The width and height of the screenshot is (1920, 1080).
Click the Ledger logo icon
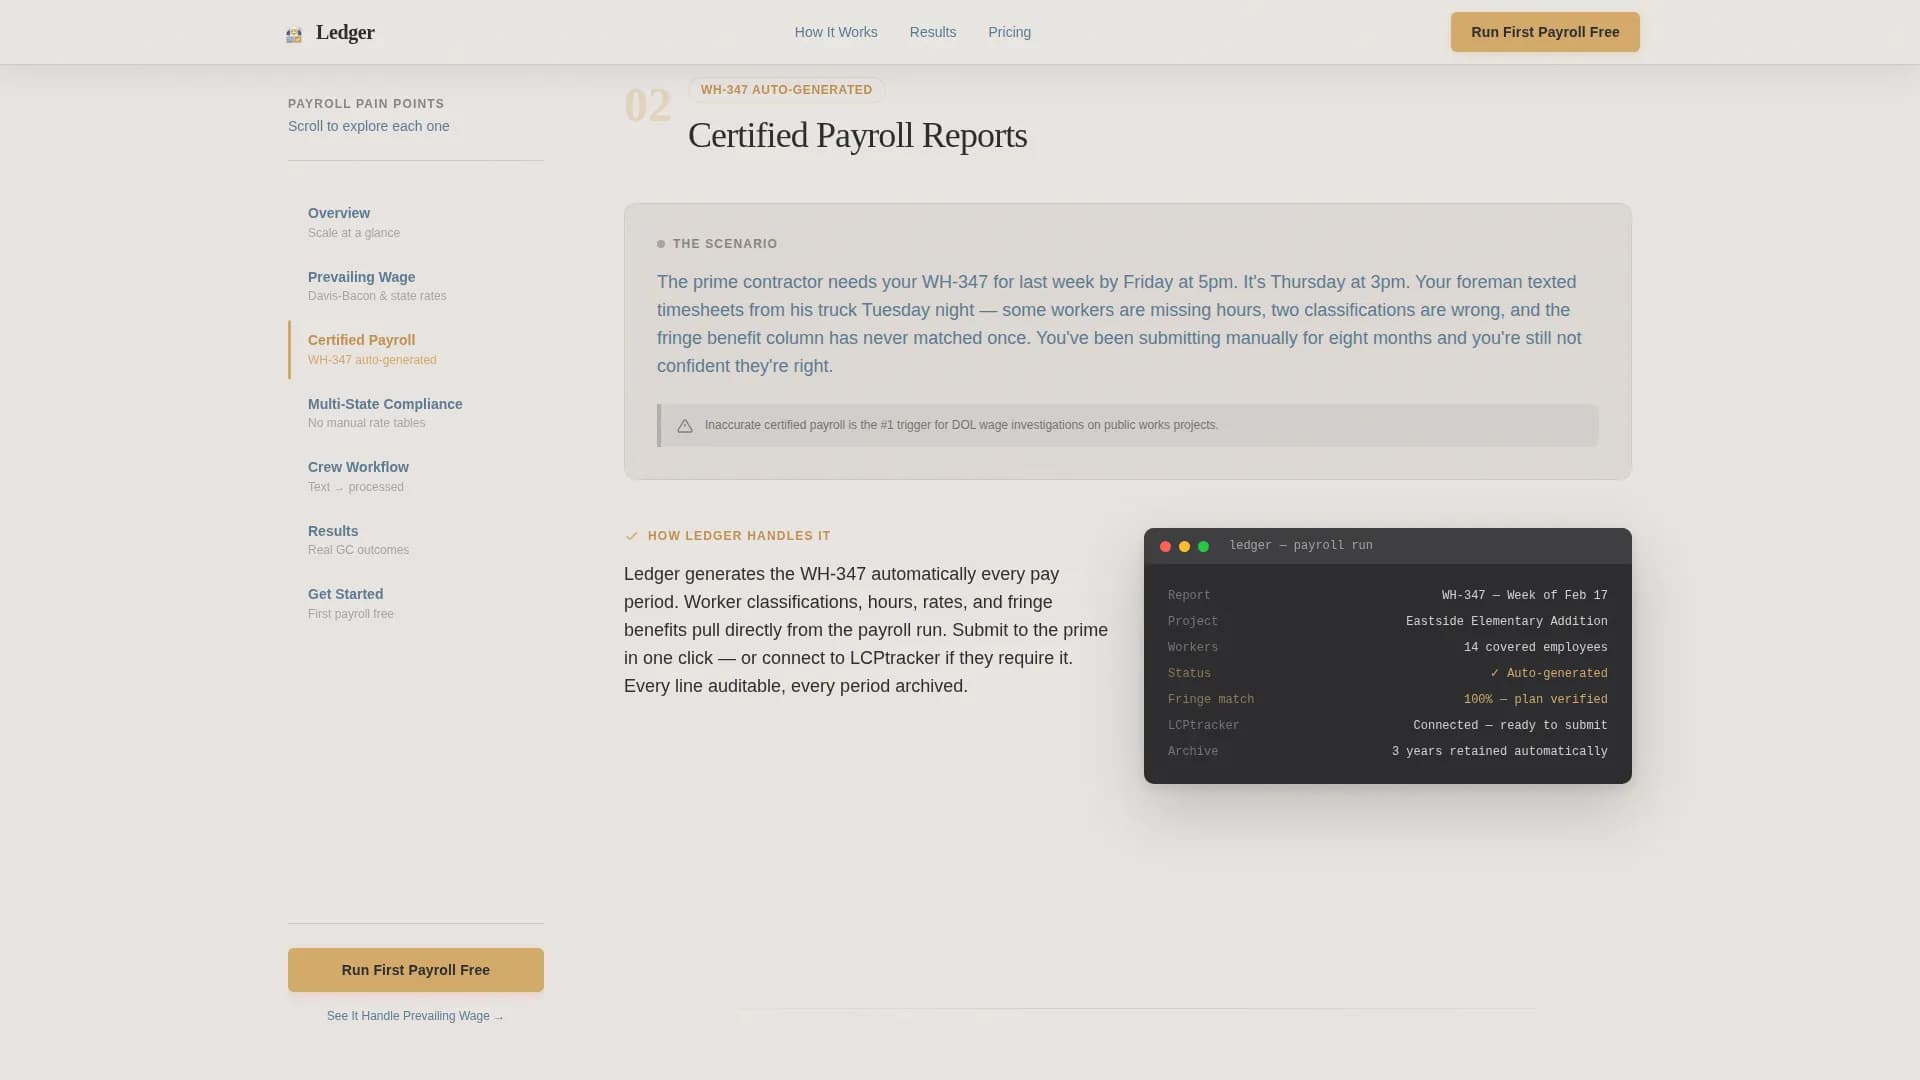click(294, 34)
